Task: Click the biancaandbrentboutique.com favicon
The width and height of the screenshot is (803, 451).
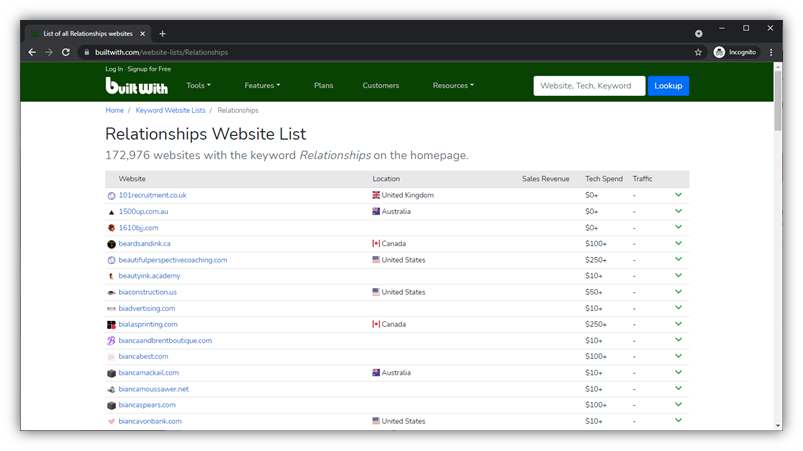Action: pos(111,341)
